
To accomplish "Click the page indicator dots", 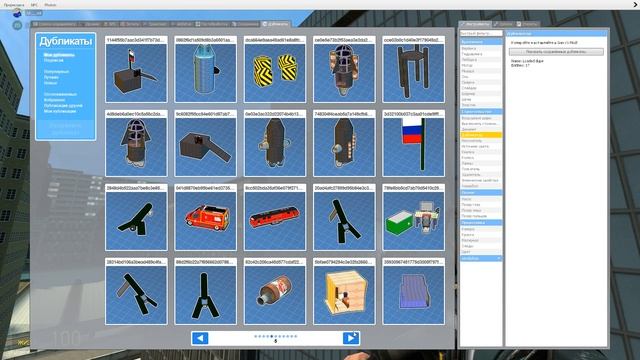I will (x=276, y=336).
